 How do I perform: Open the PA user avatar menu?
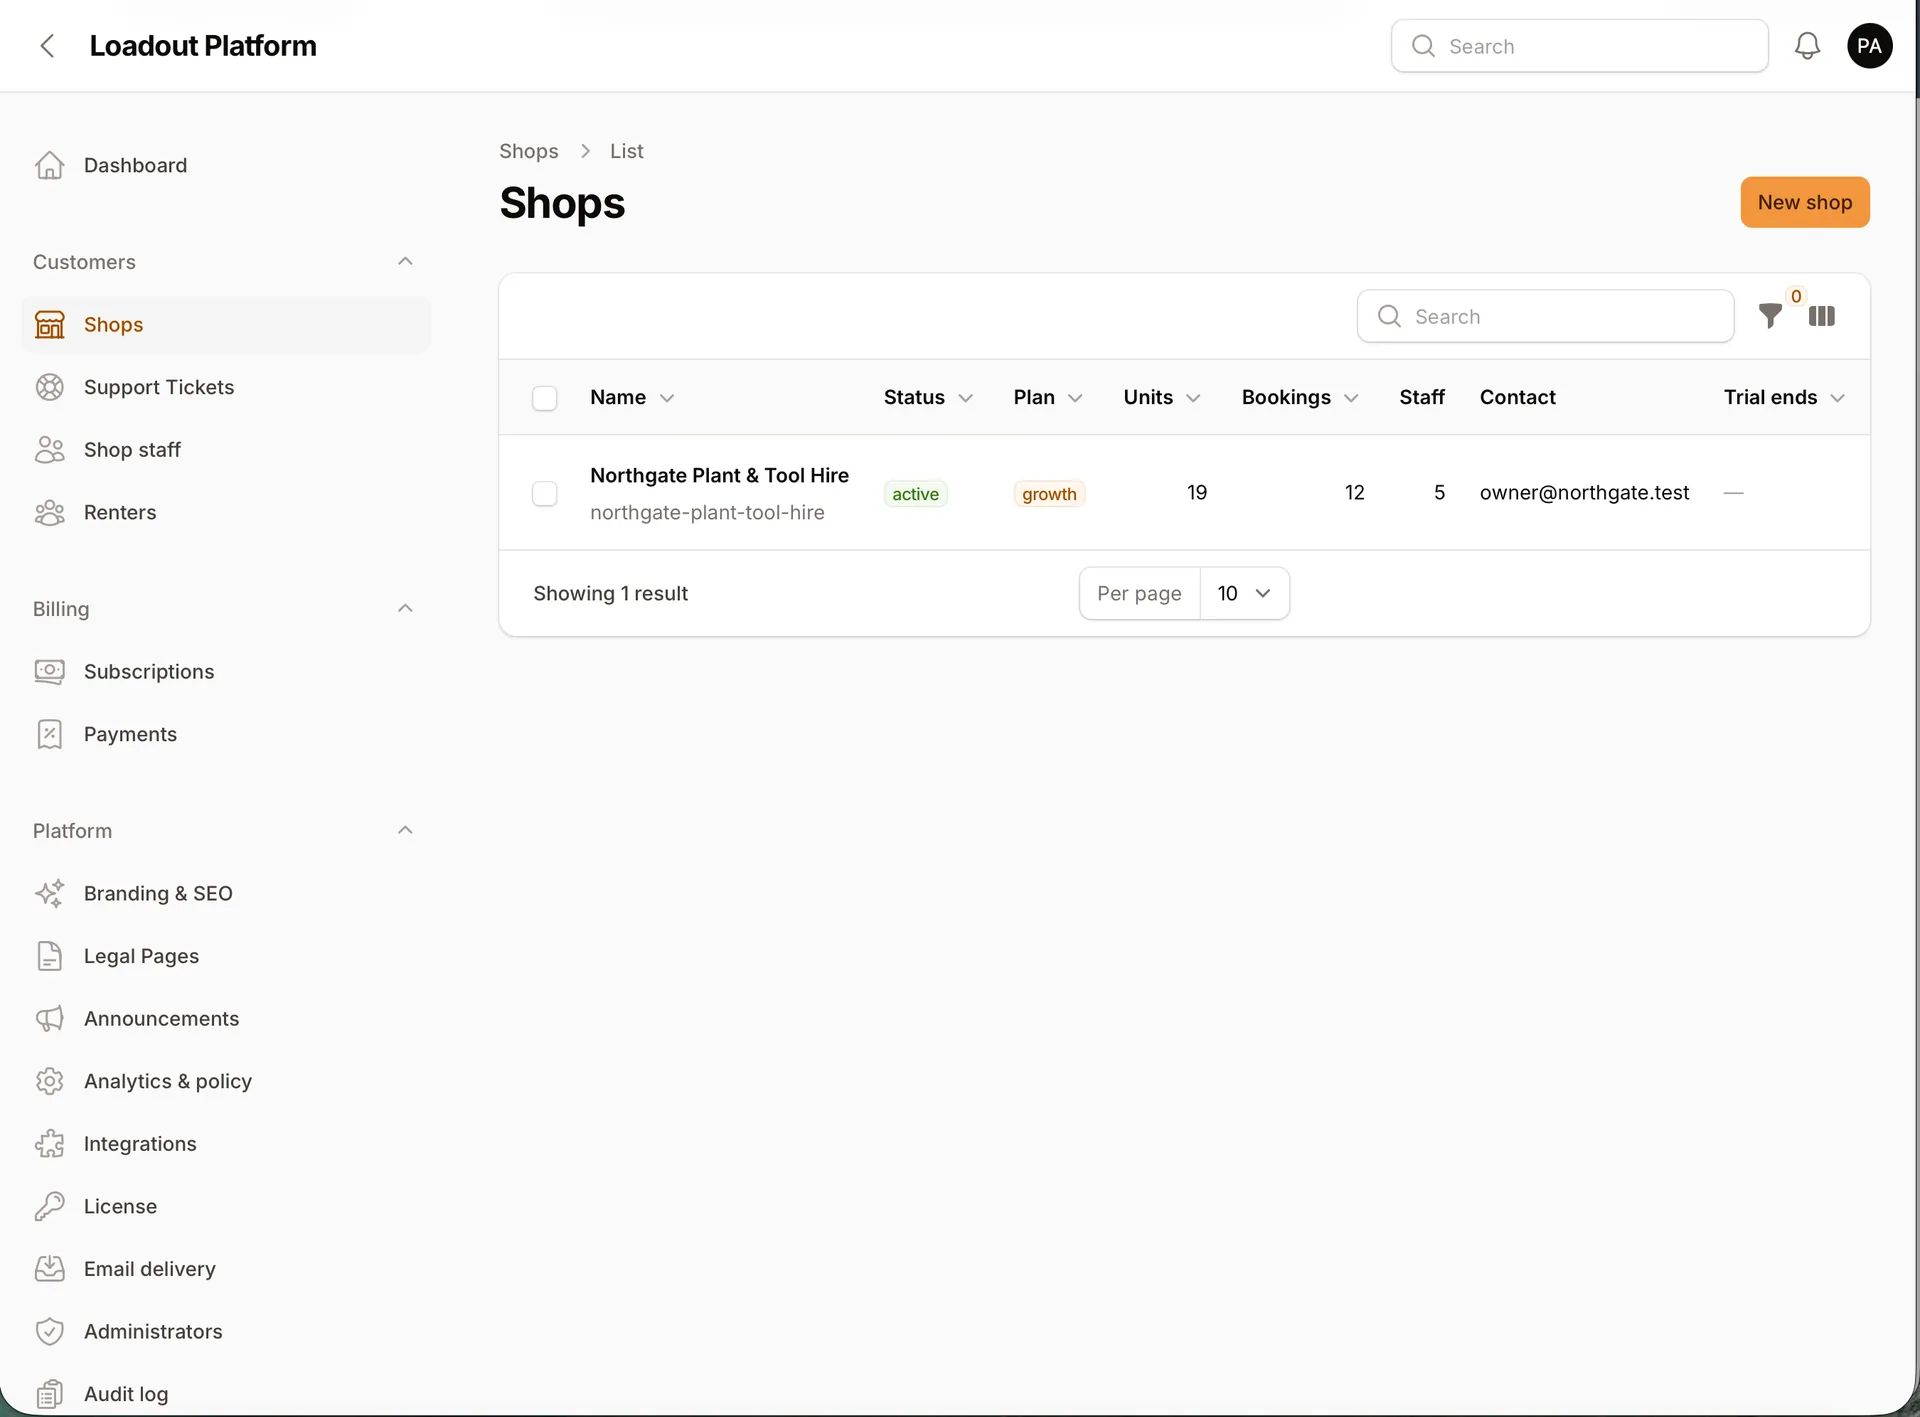[1869, 46]
